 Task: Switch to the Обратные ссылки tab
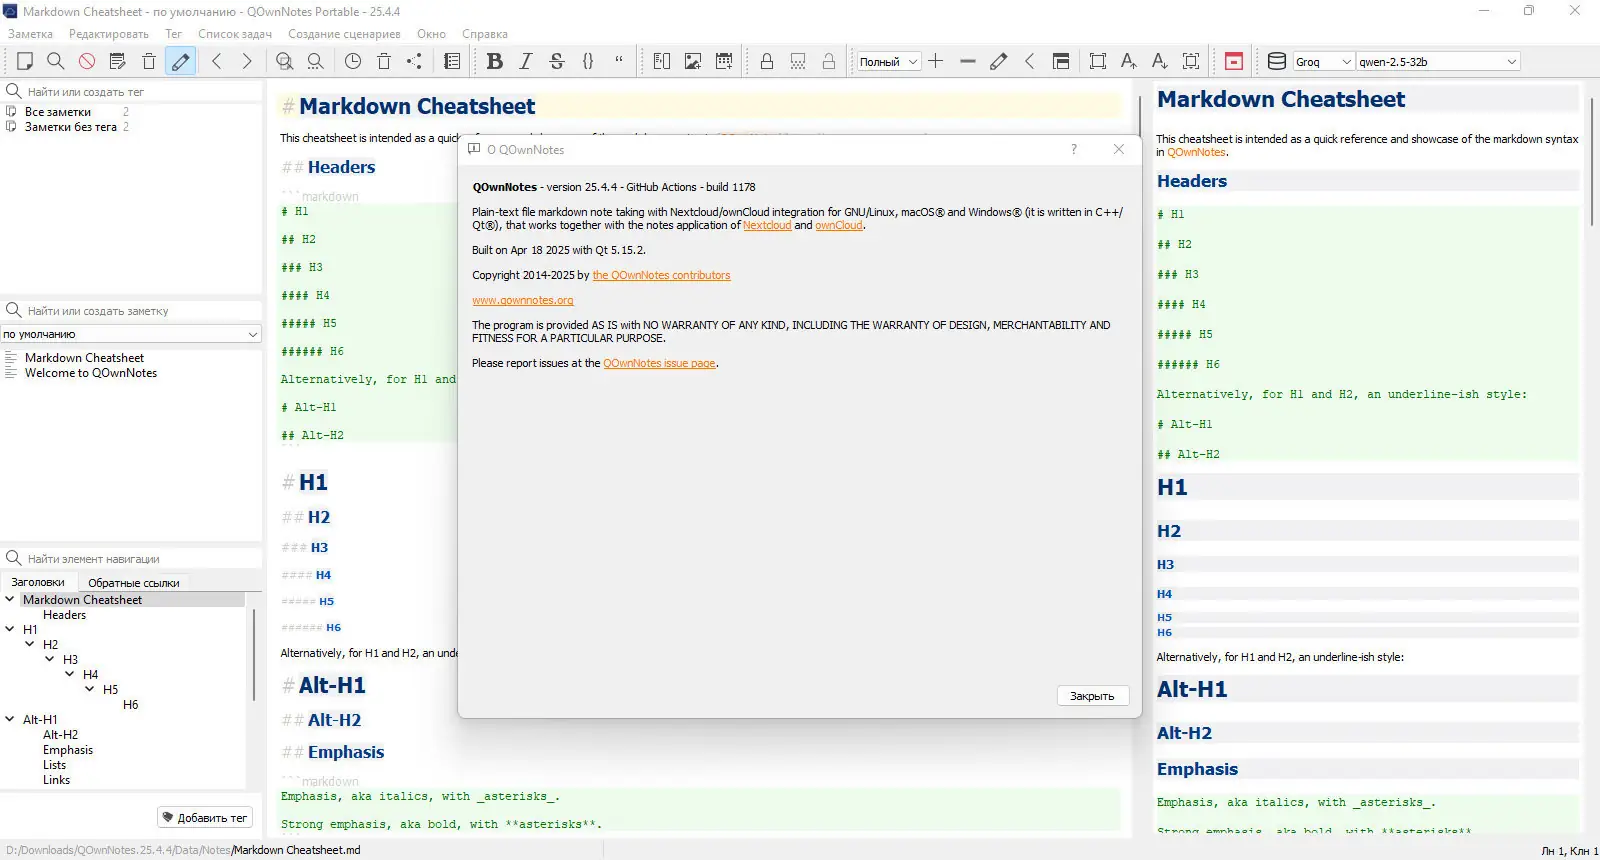[134, 583]
